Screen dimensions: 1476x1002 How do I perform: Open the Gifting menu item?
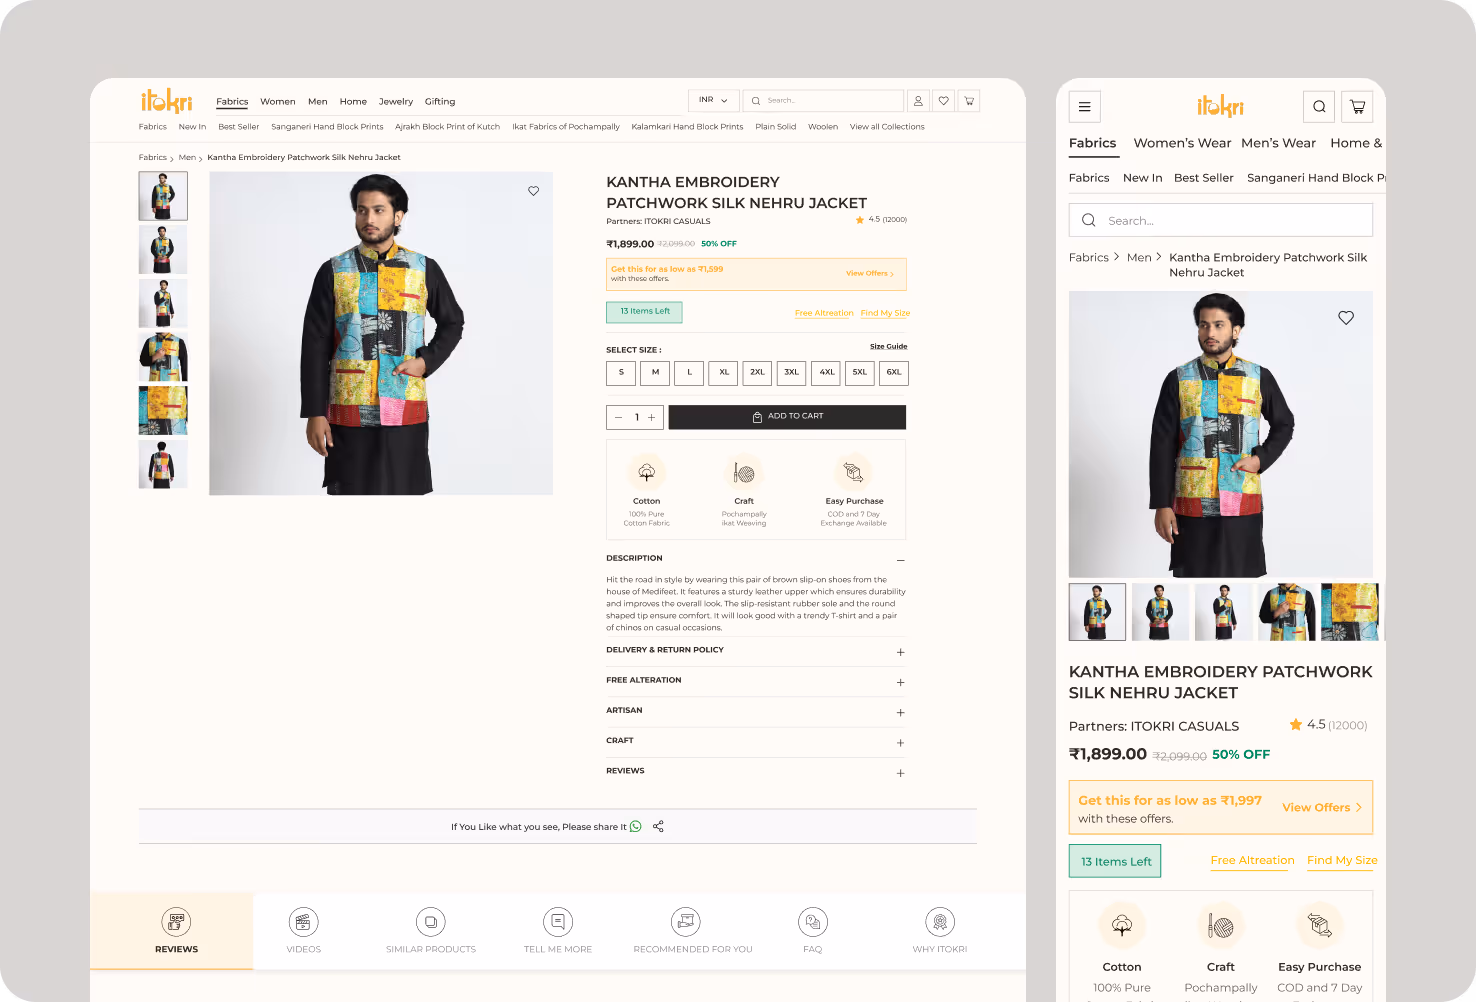[x=440, y=102]
